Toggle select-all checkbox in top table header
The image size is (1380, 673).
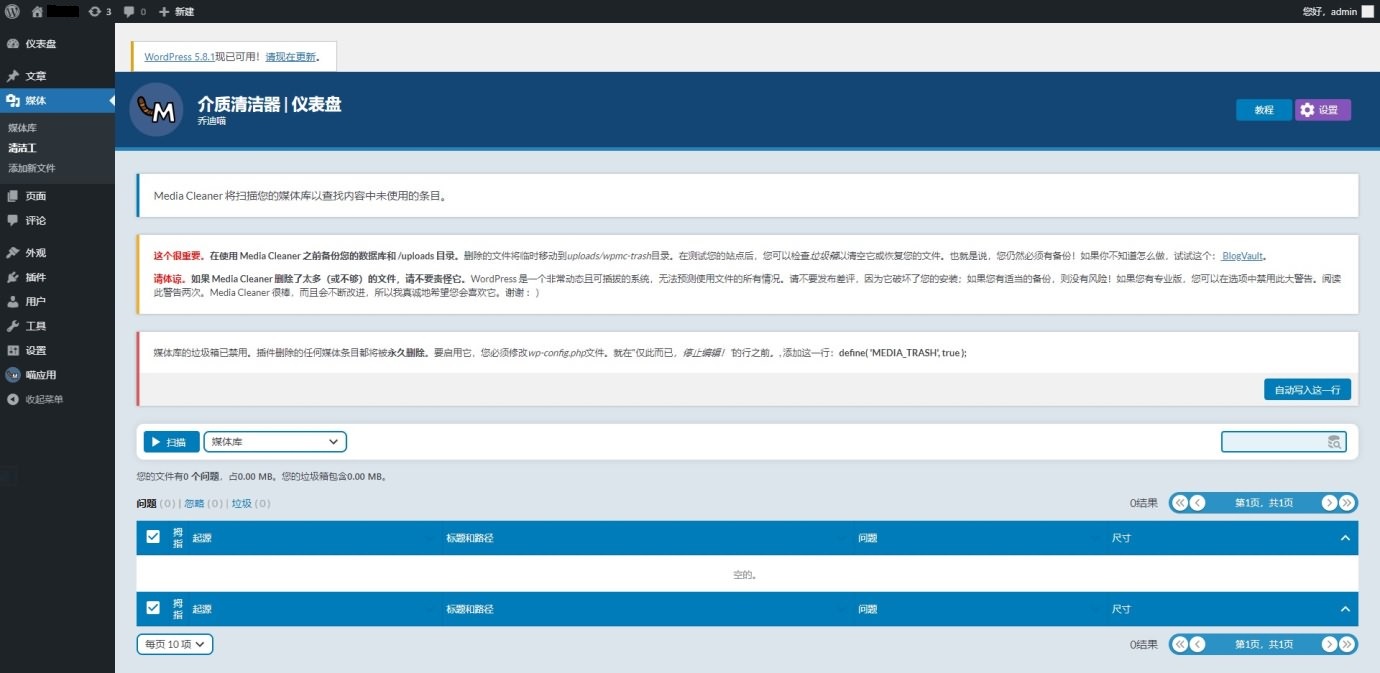click(x=153, y=537)
